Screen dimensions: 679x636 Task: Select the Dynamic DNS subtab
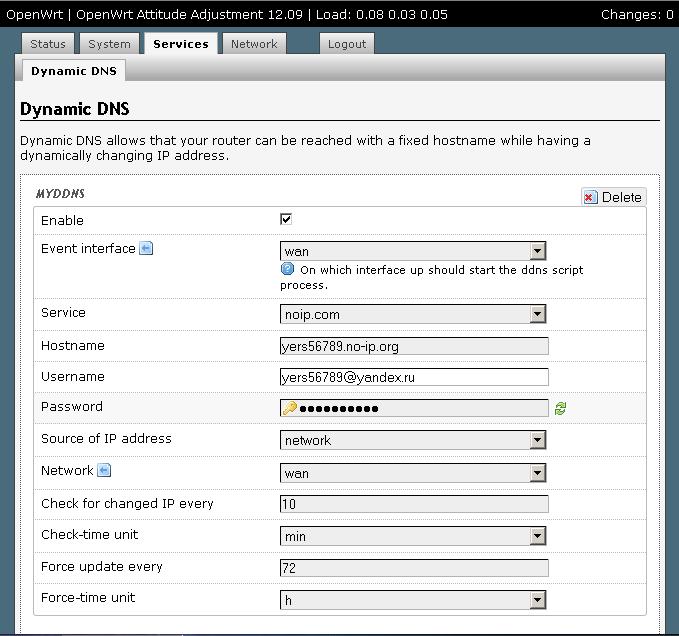74,71
